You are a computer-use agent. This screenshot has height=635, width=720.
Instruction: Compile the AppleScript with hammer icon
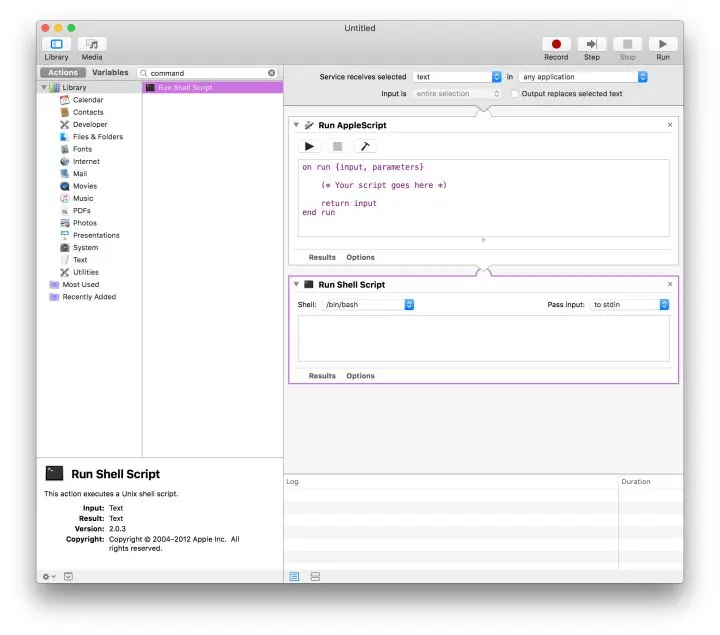click(x=365, y=146)
